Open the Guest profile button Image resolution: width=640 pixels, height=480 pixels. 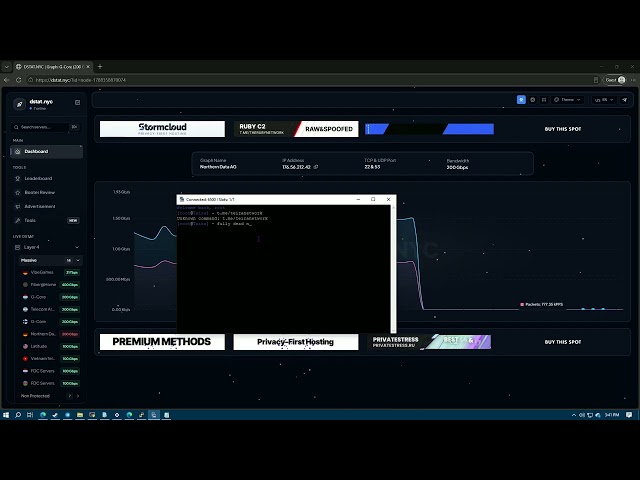(615, 80)
